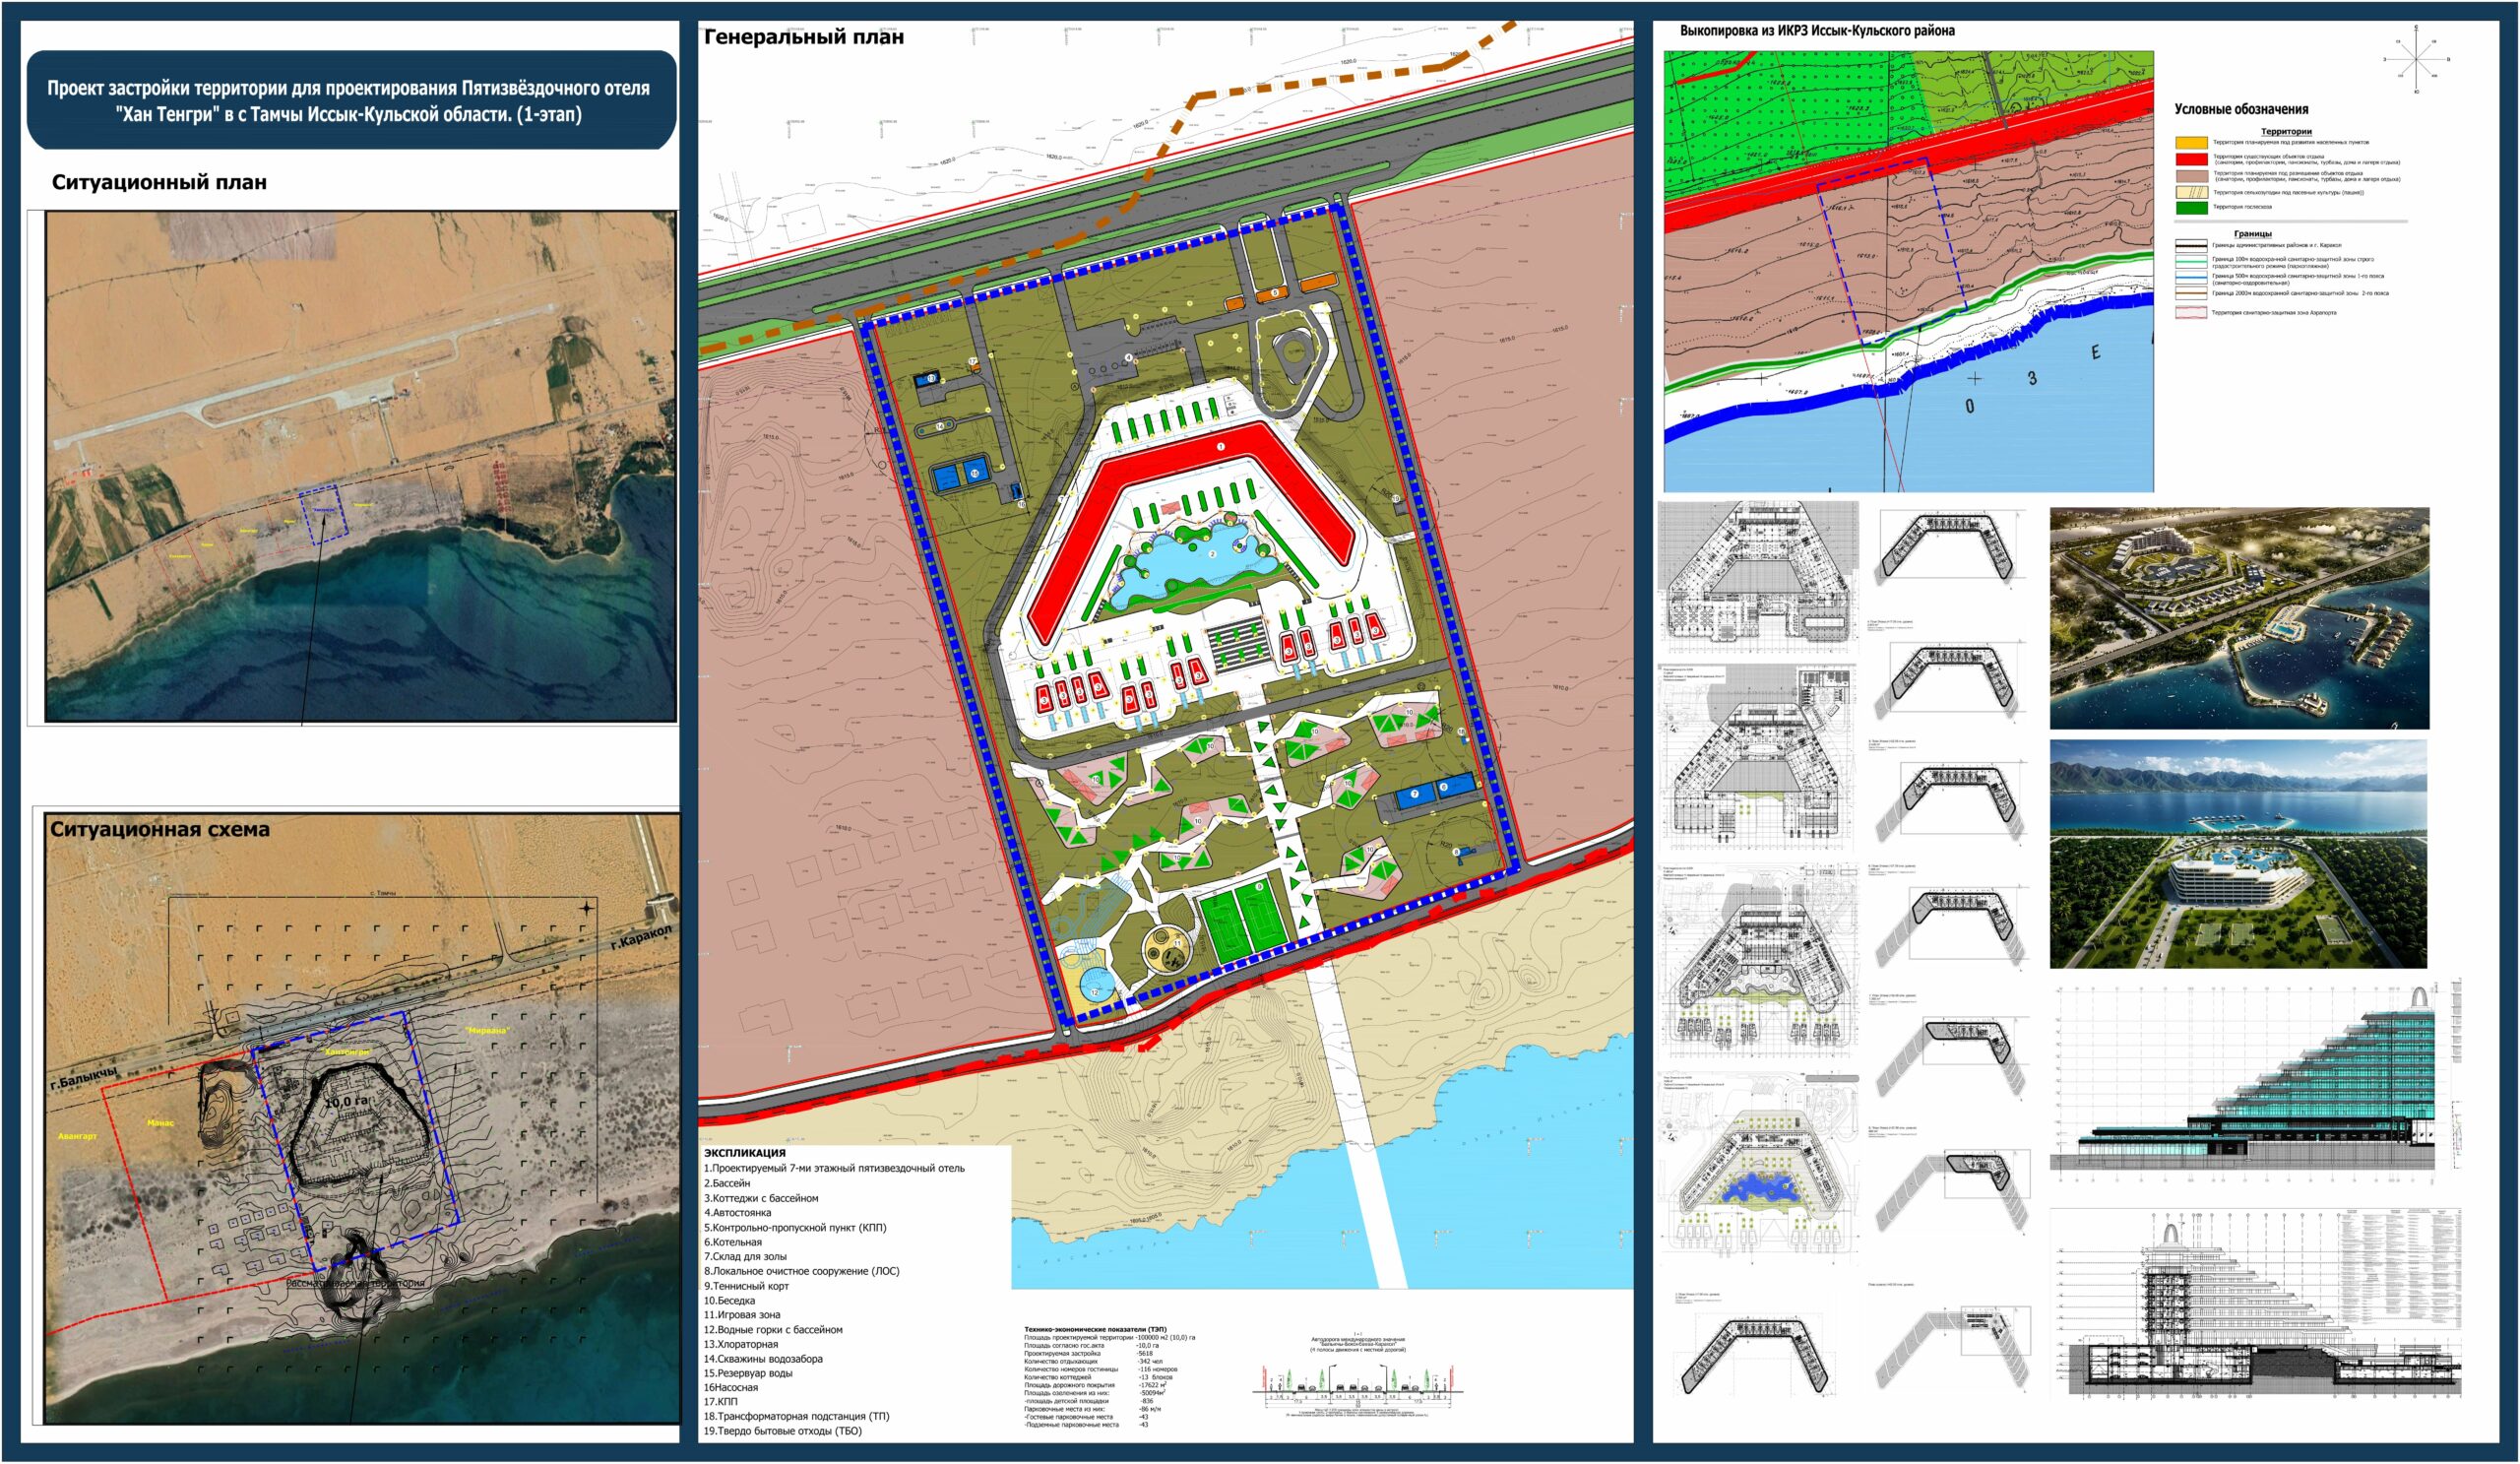
Task: Click the Ситуационная схема map image
Action: [360, 1120]
